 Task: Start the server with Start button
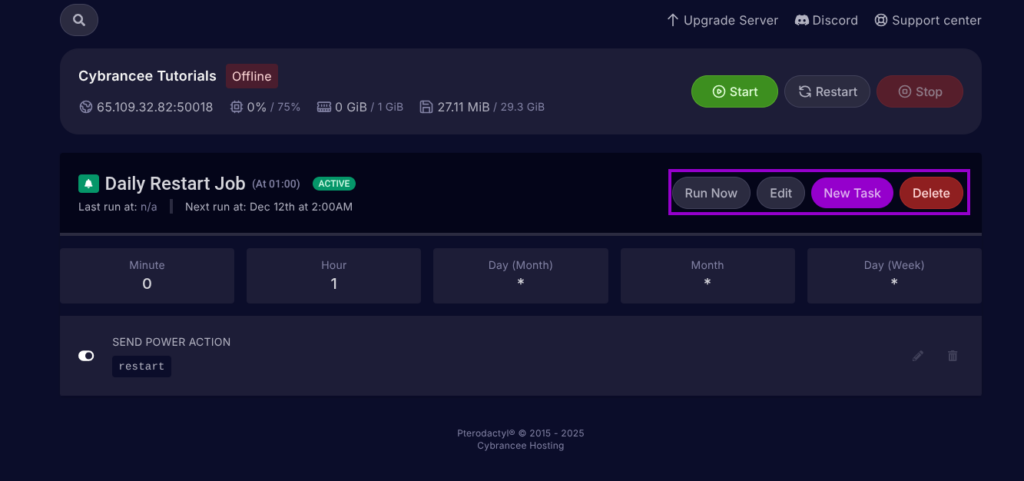735,91
